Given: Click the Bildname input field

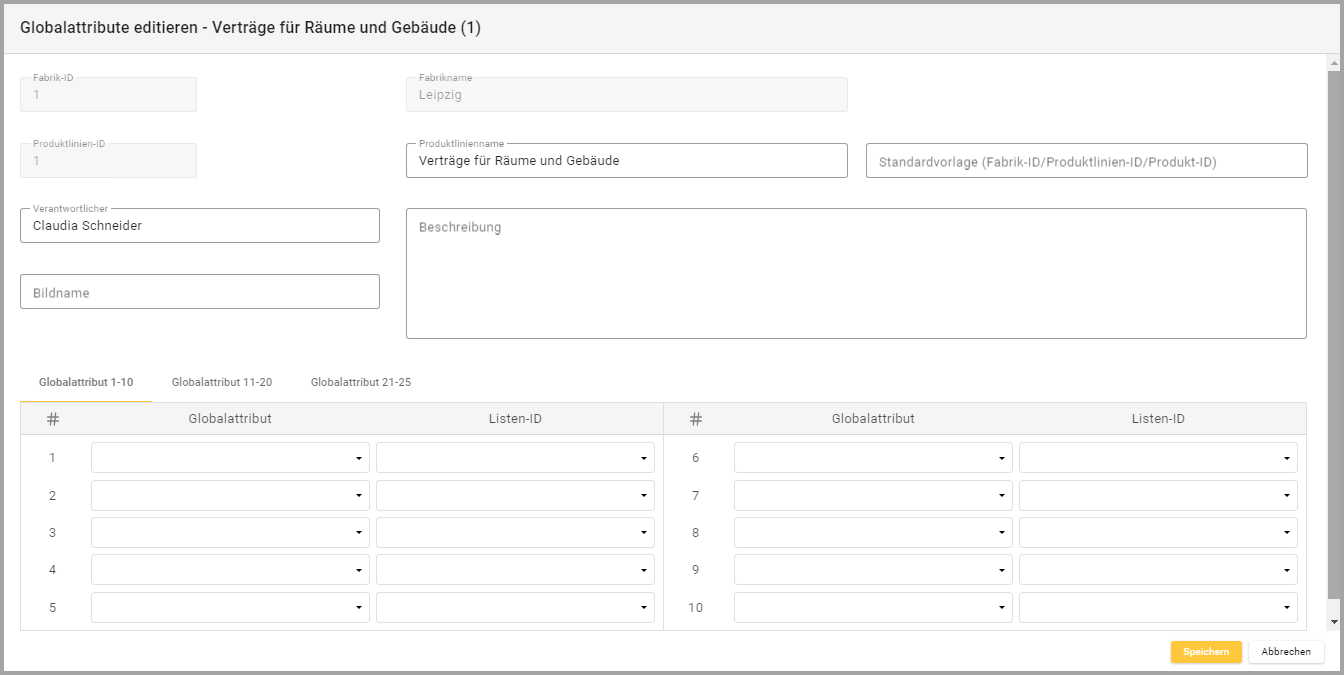Looking at the screenshot, I should tap(200, 292).
